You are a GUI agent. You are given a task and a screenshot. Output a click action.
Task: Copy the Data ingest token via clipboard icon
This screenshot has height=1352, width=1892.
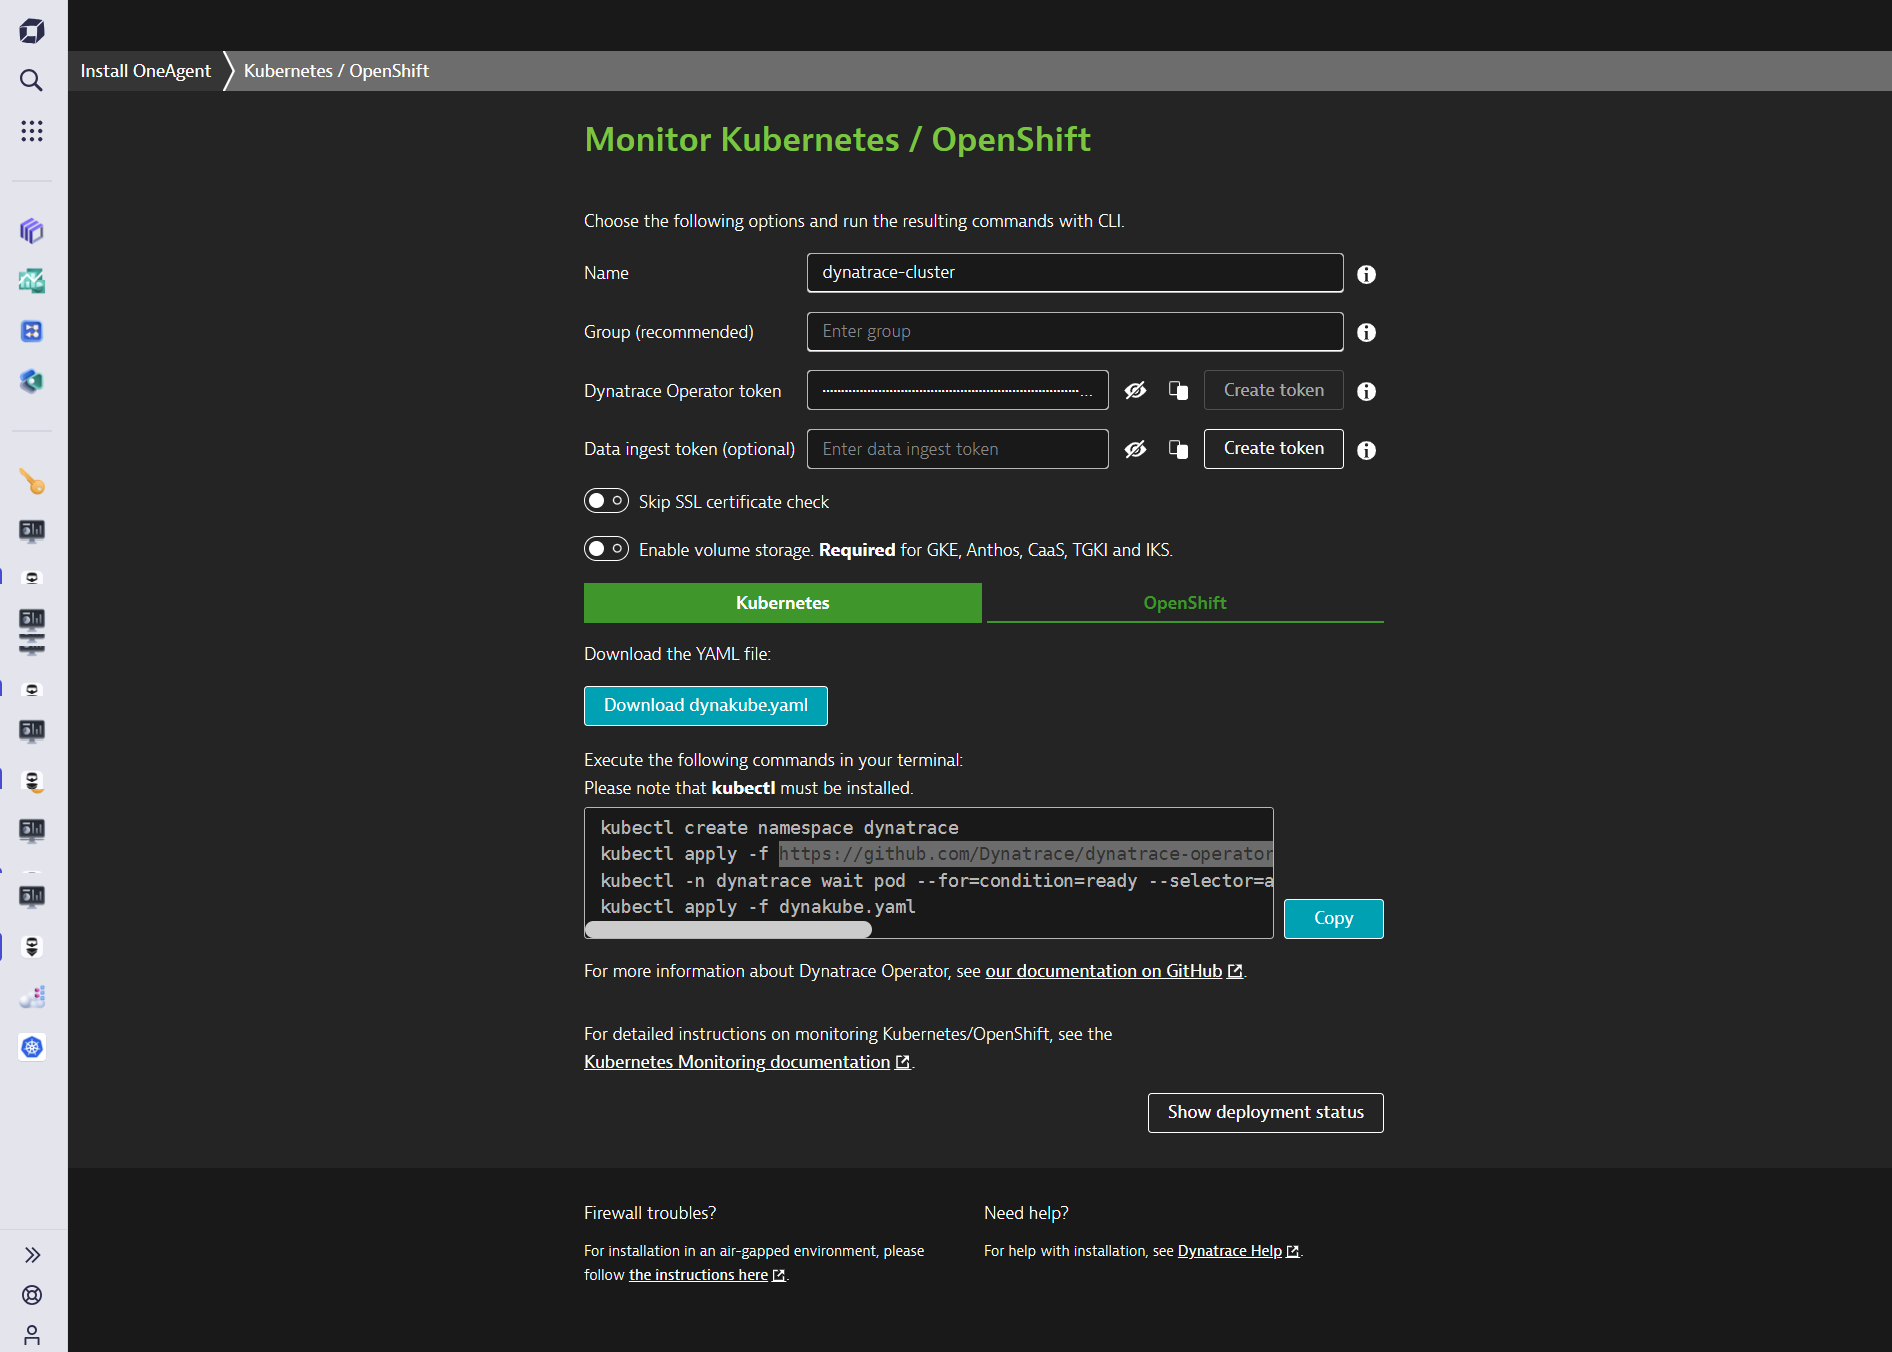1178,449
